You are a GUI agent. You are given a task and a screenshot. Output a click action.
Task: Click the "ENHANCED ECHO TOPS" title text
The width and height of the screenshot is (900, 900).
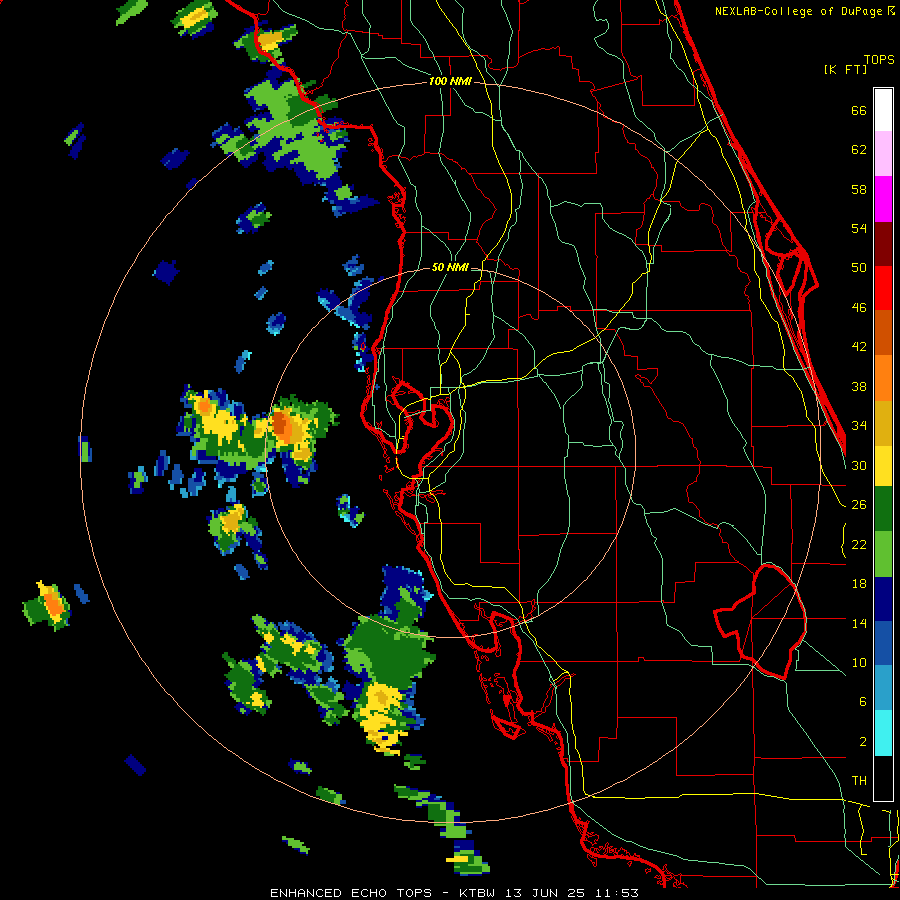(x=351, y=893)
